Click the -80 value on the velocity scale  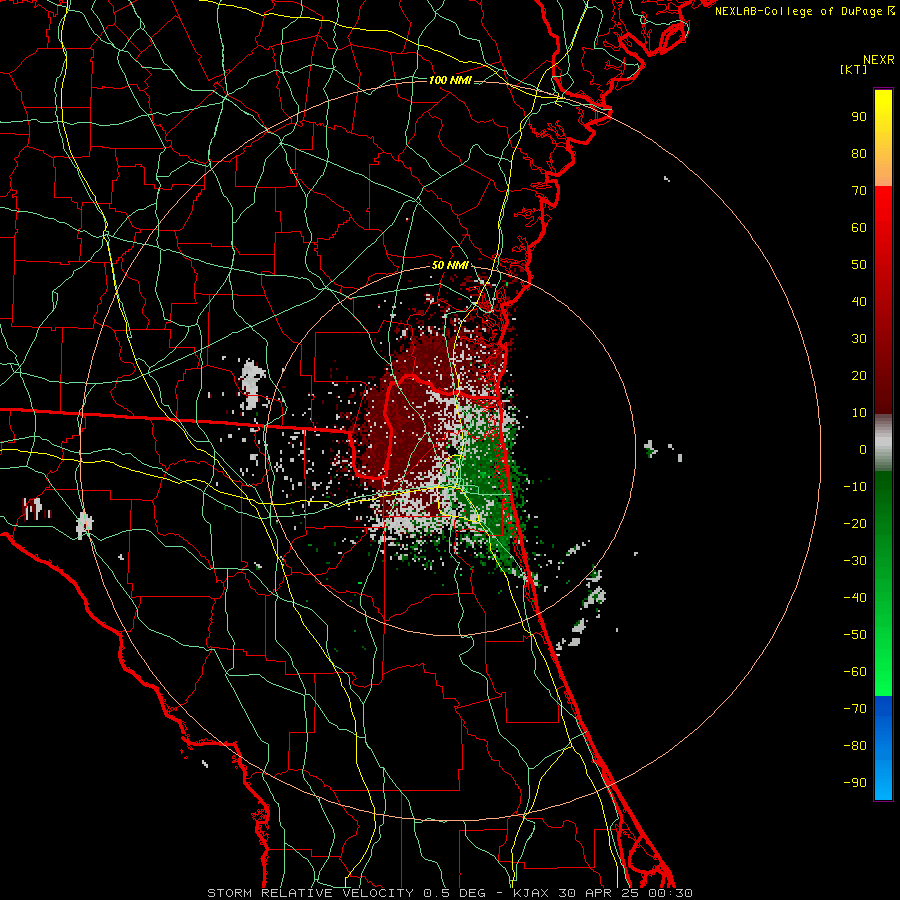tap(855, 746)
